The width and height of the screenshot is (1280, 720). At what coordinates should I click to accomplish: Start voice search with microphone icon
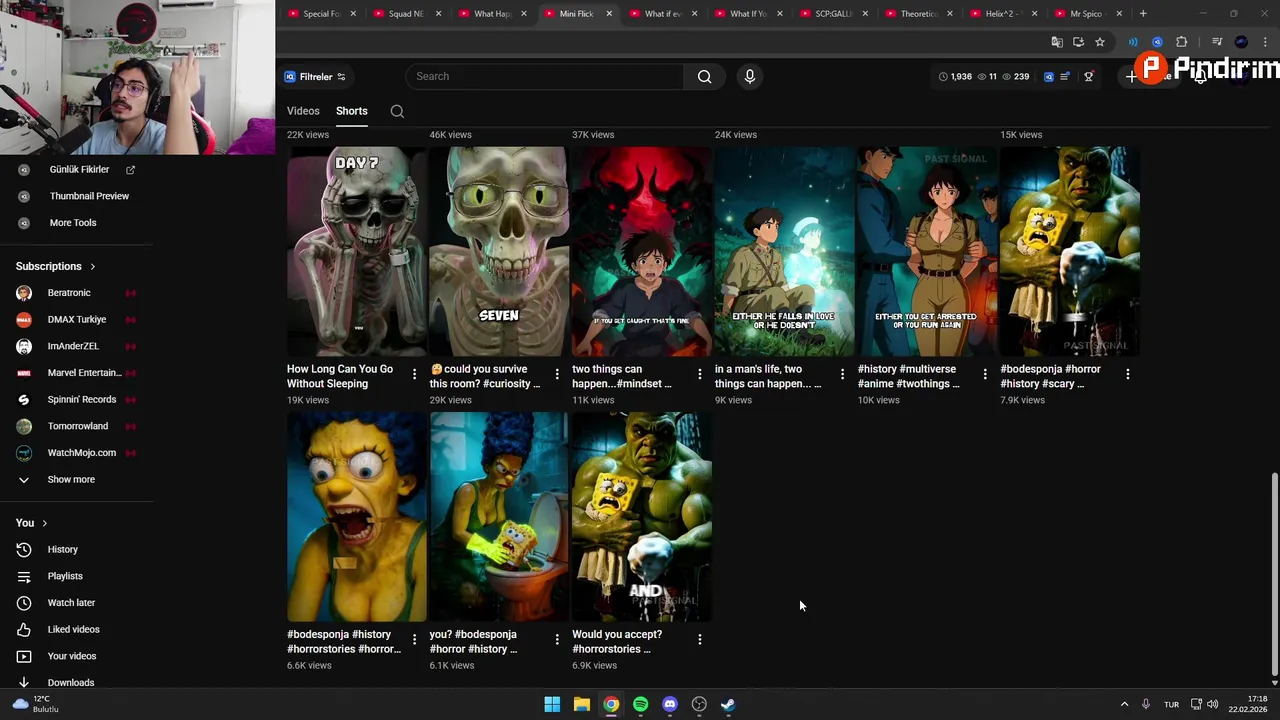coord(749,76)
